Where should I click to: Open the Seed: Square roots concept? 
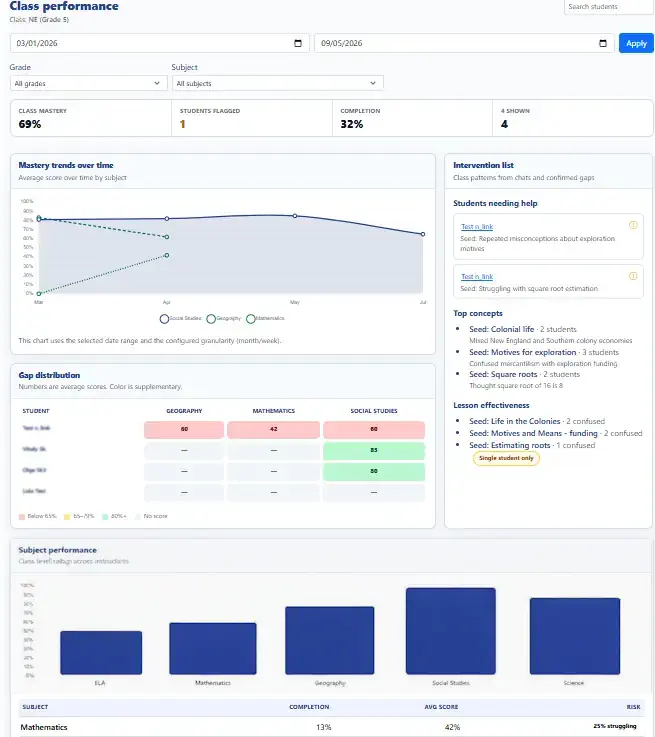[x=503, y=374]
